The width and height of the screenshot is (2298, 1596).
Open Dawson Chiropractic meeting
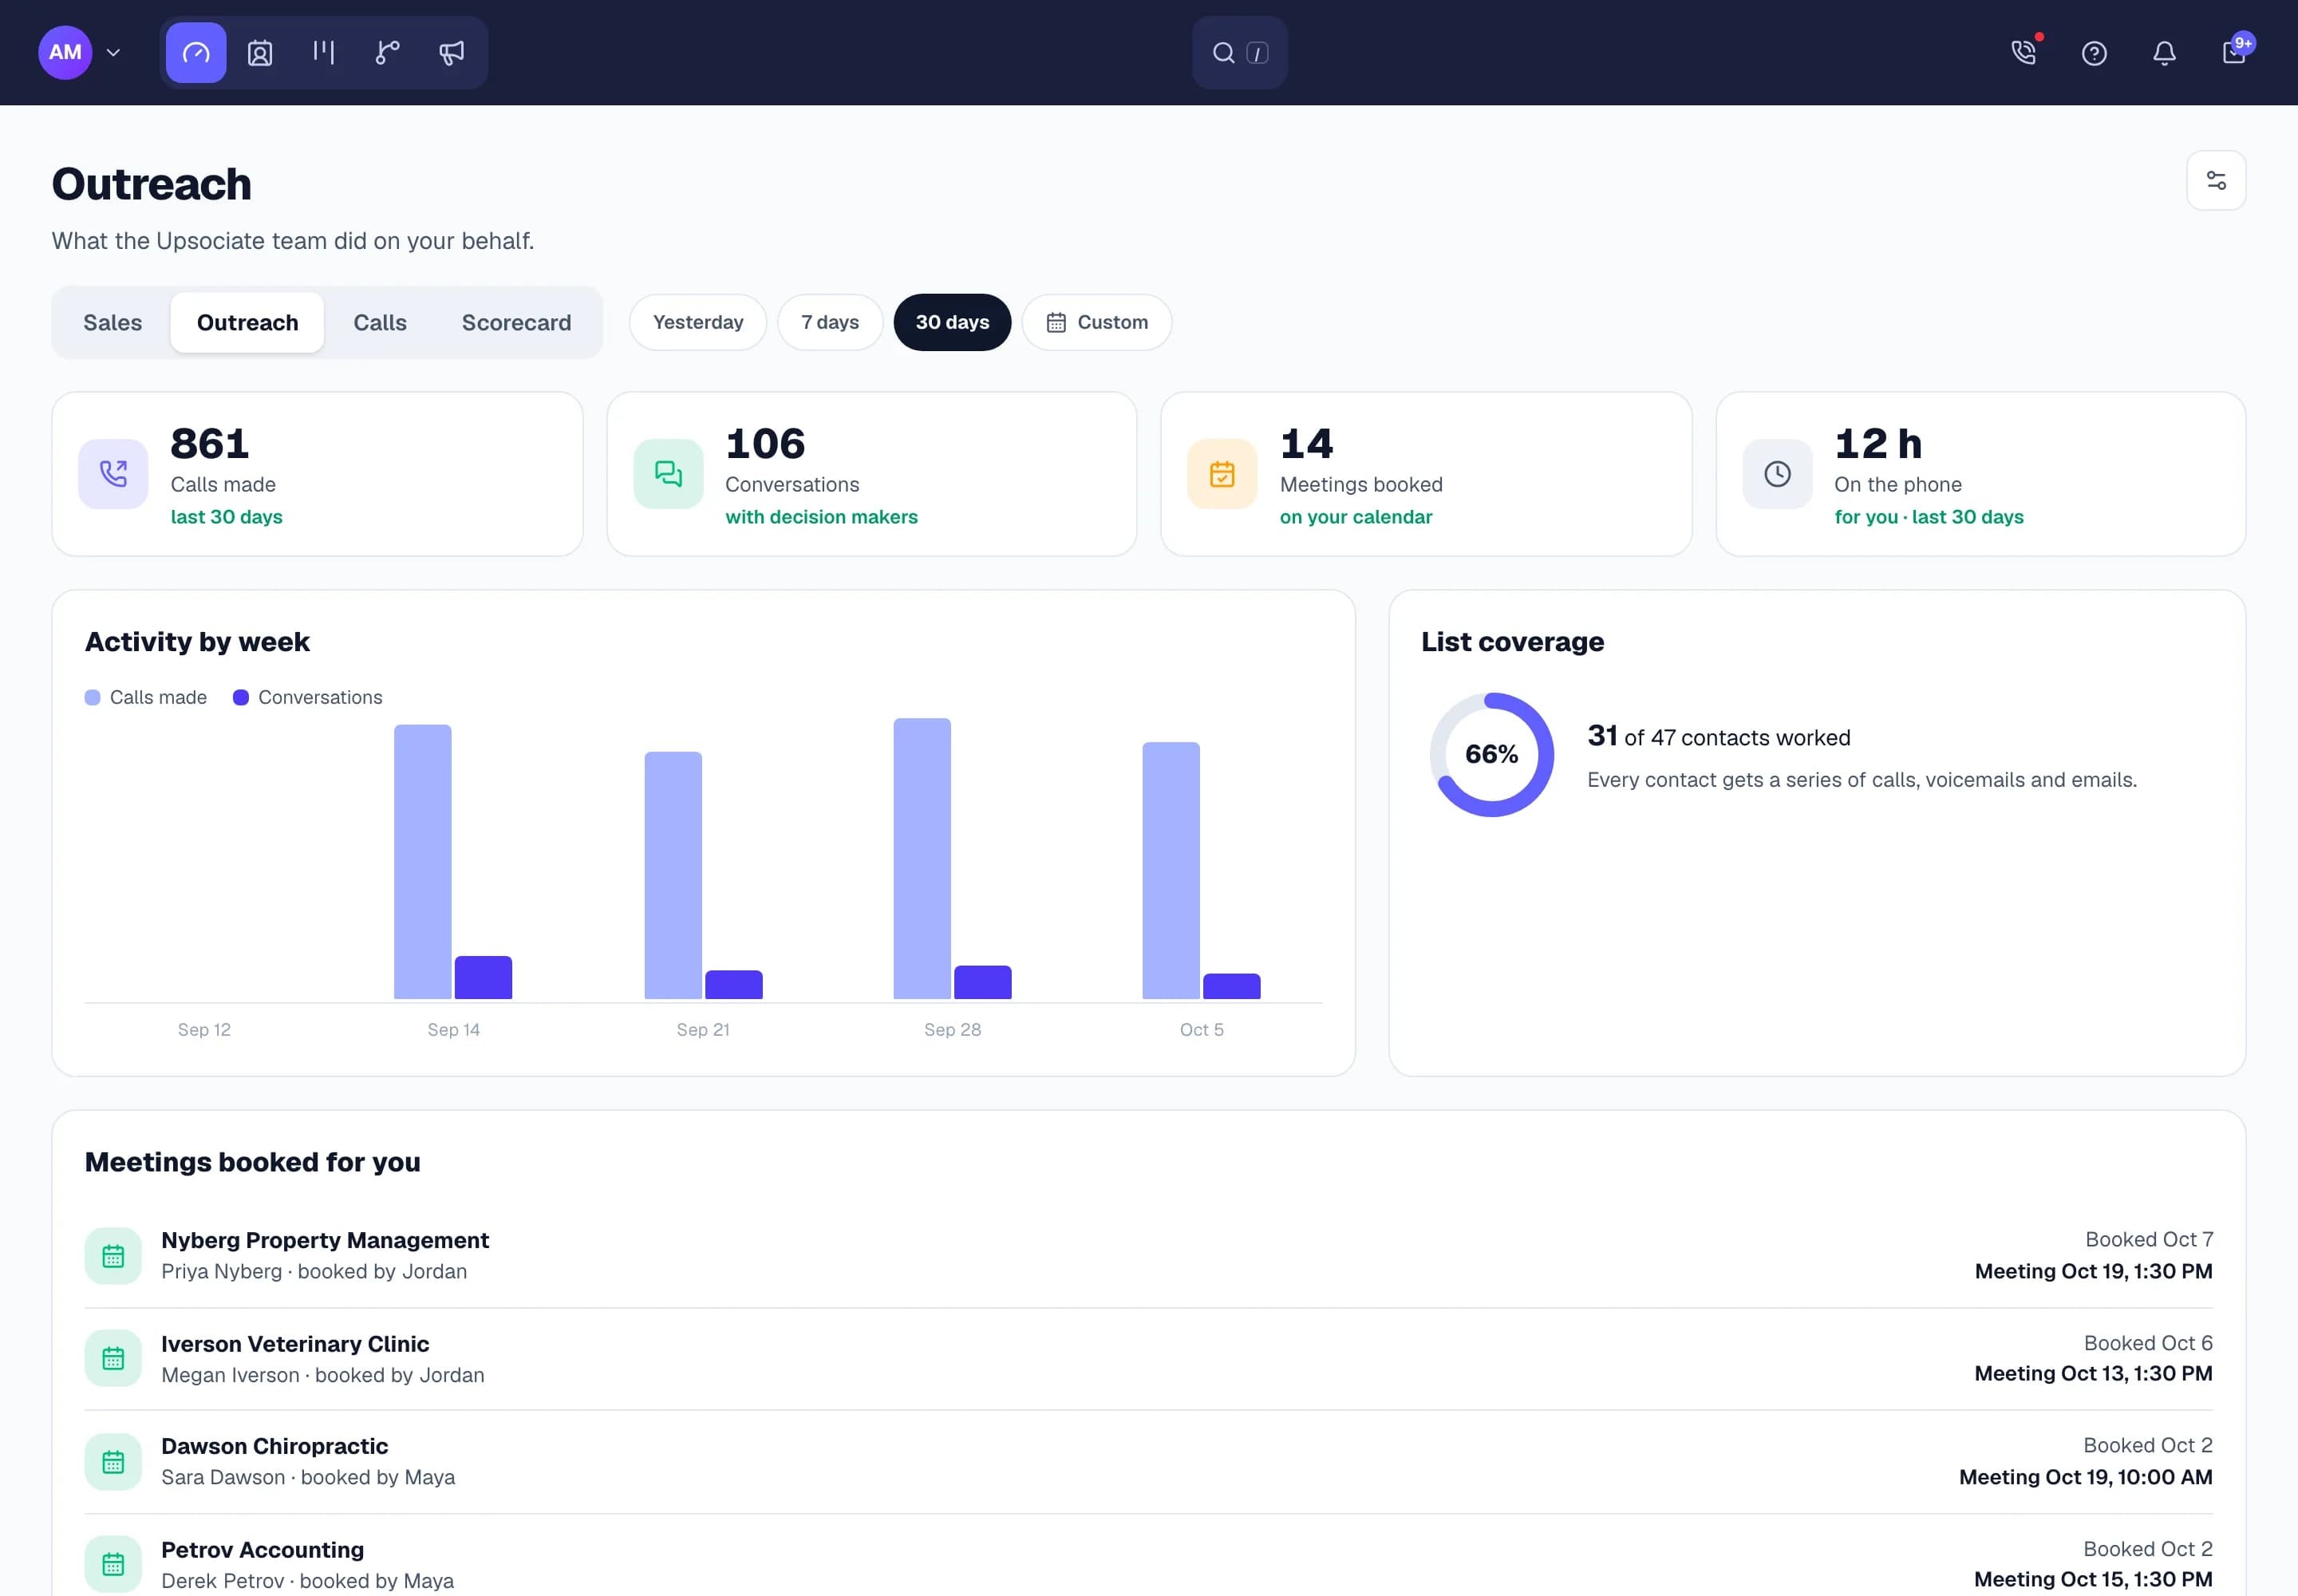1148,1461
